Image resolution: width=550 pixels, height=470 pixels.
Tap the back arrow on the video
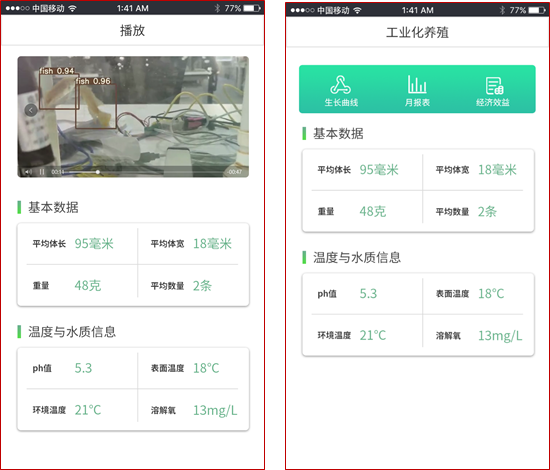pos(31,110)
